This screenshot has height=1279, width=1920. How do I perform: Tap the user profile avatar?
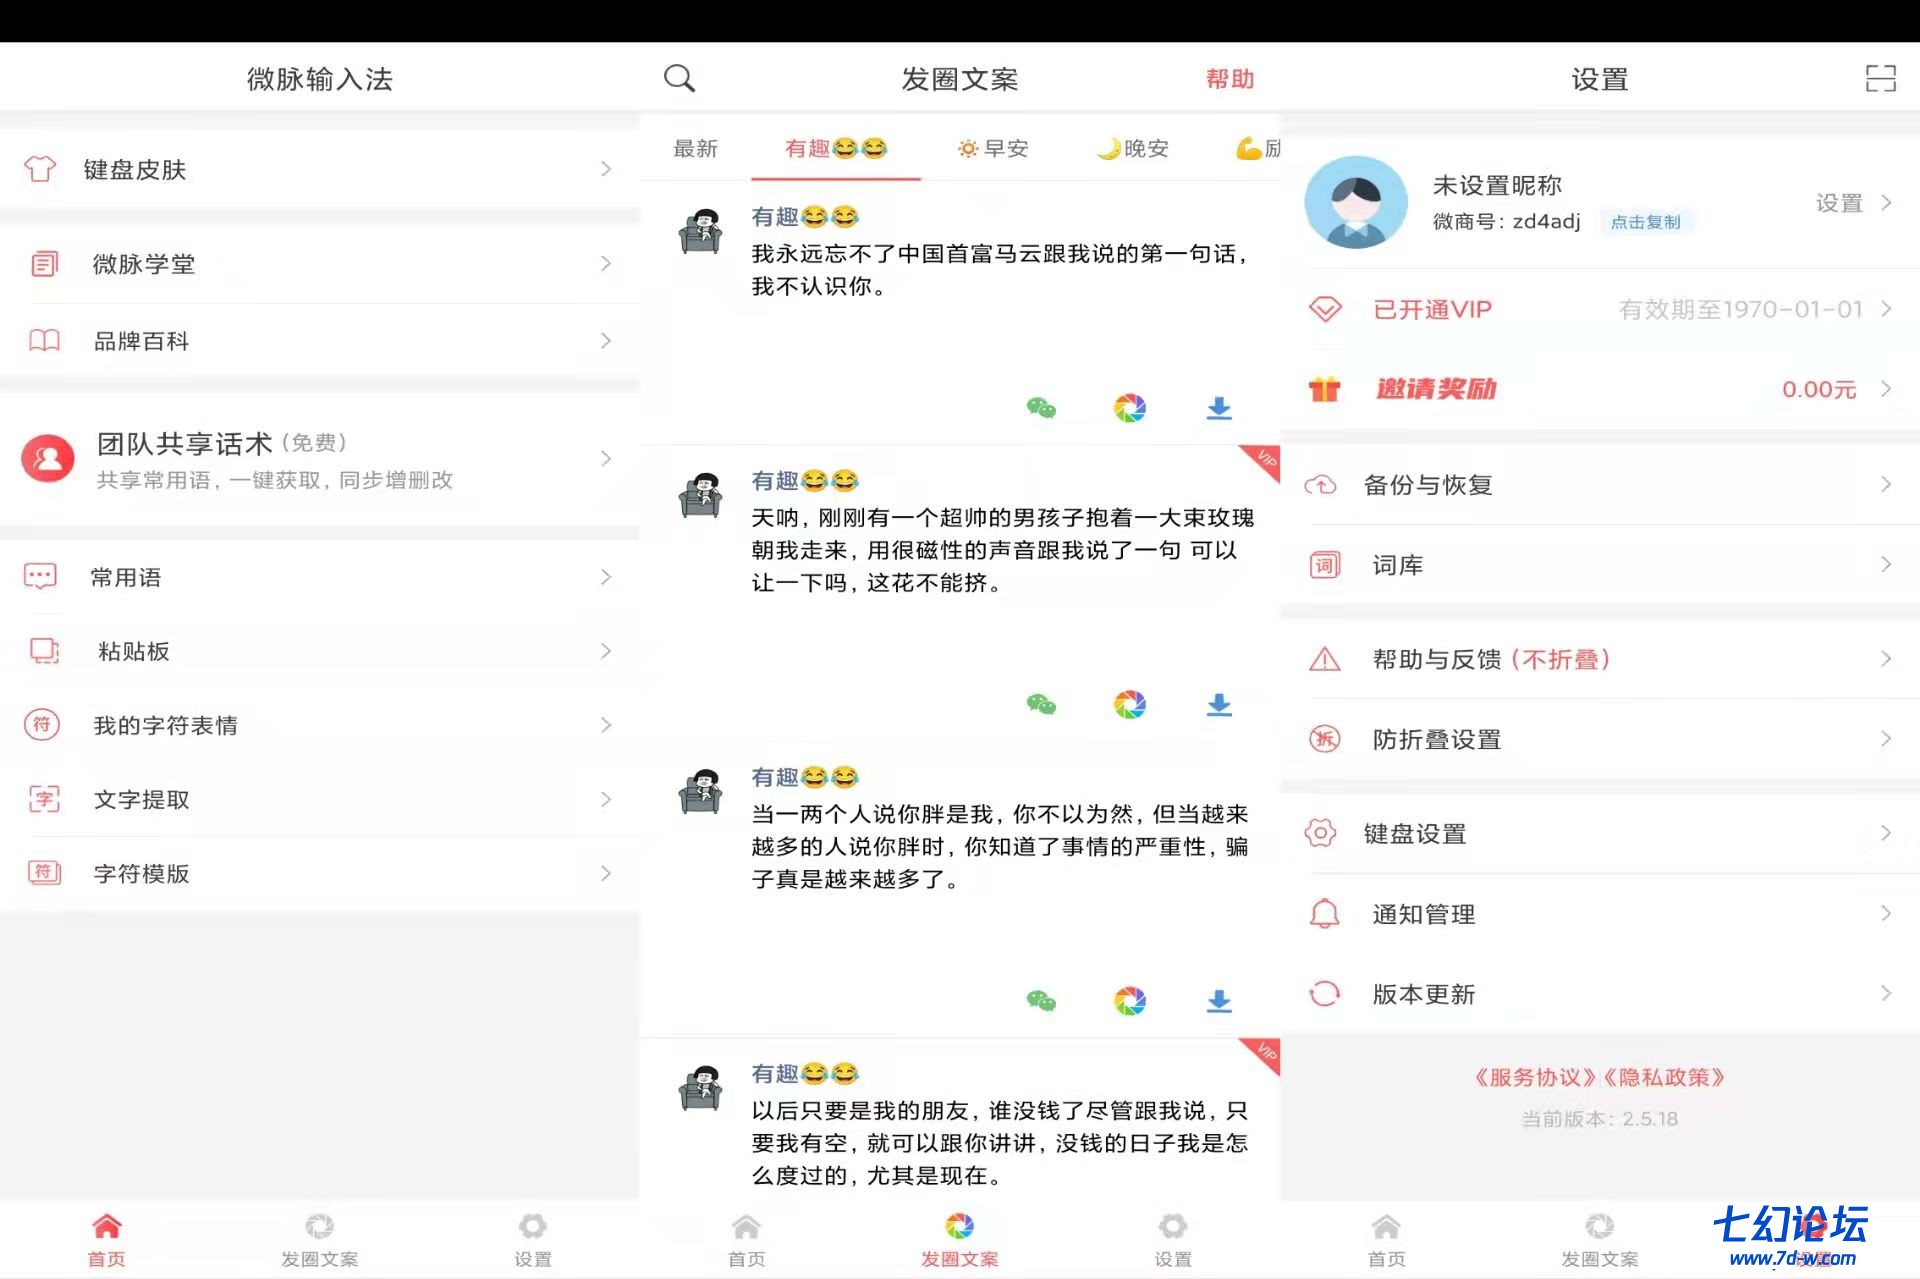pyautogui.click(x=1356, y=202)
